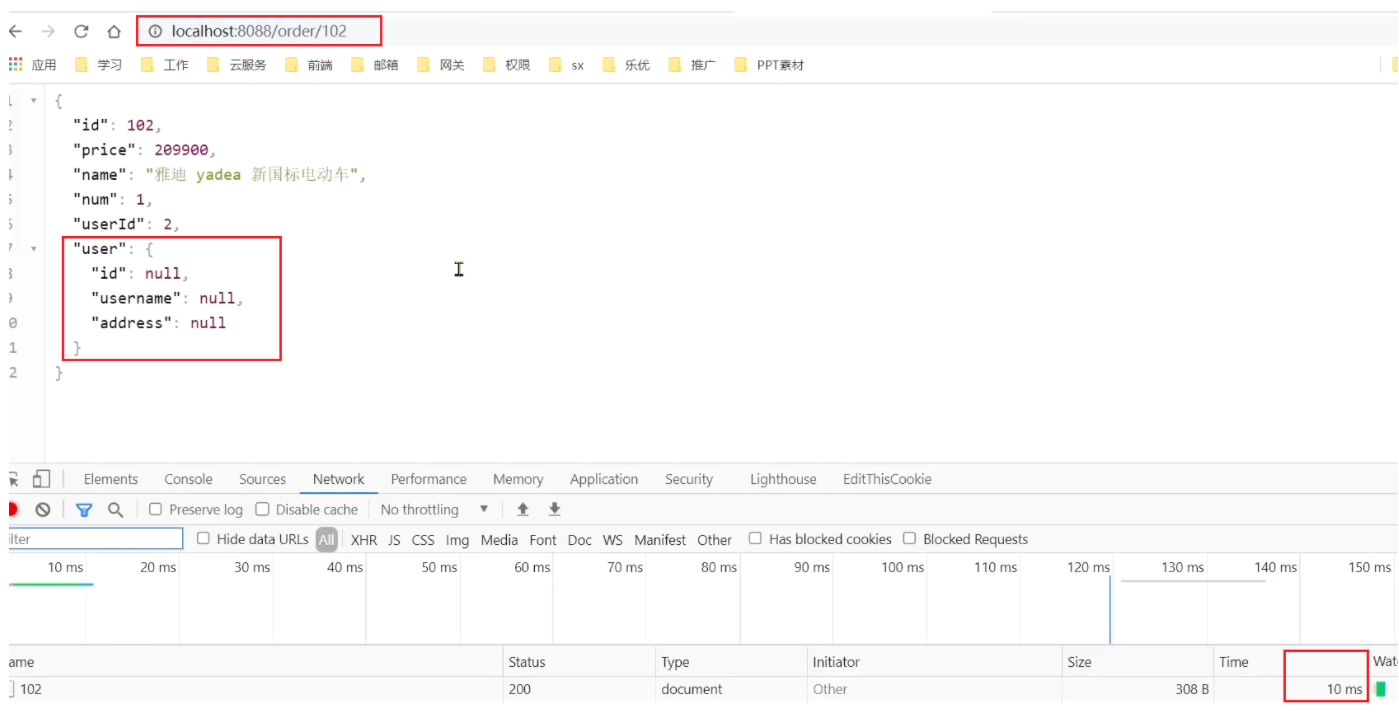
Task: Enable the Preserve log checkbox
Action: pyautogui.click(x=156, y=509)
